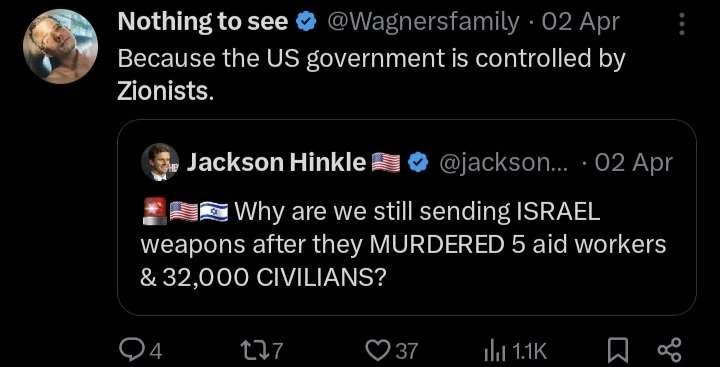The height and width of the screenshot is (367, 720).
Task: Open the reply comment icon
Action: 130,351
